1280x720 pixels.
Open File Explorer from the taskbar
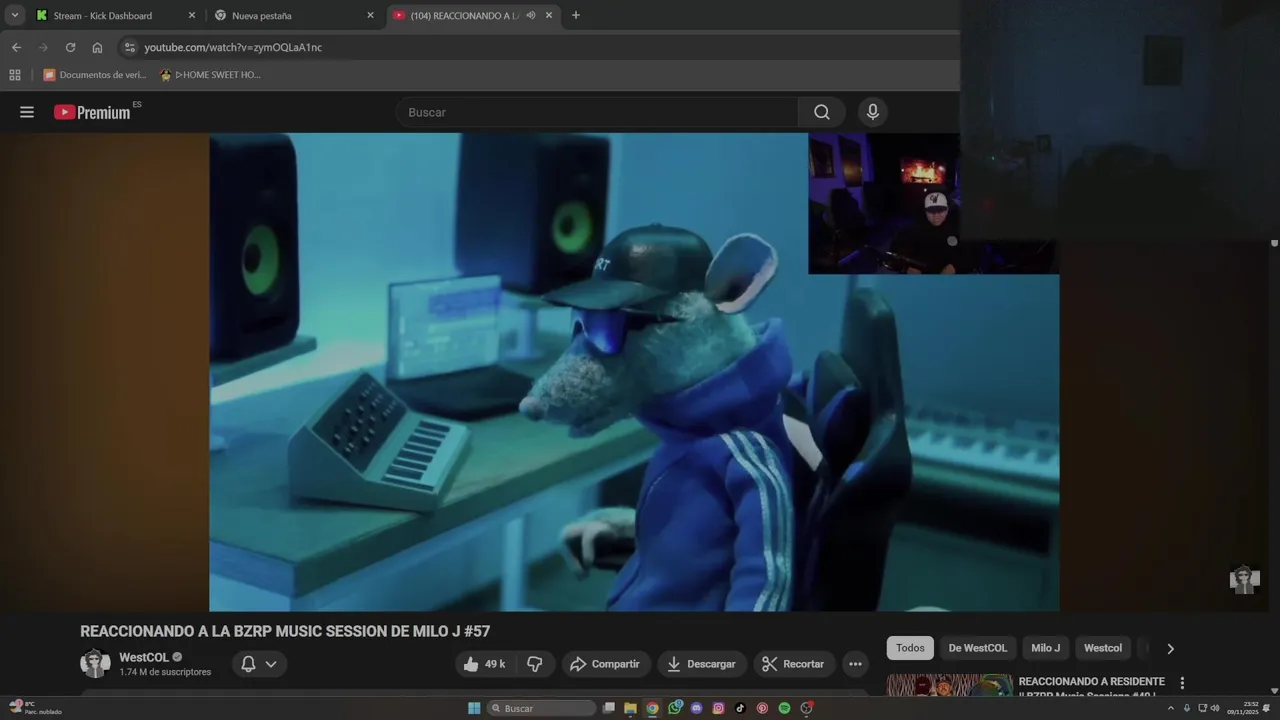(630, 708)
